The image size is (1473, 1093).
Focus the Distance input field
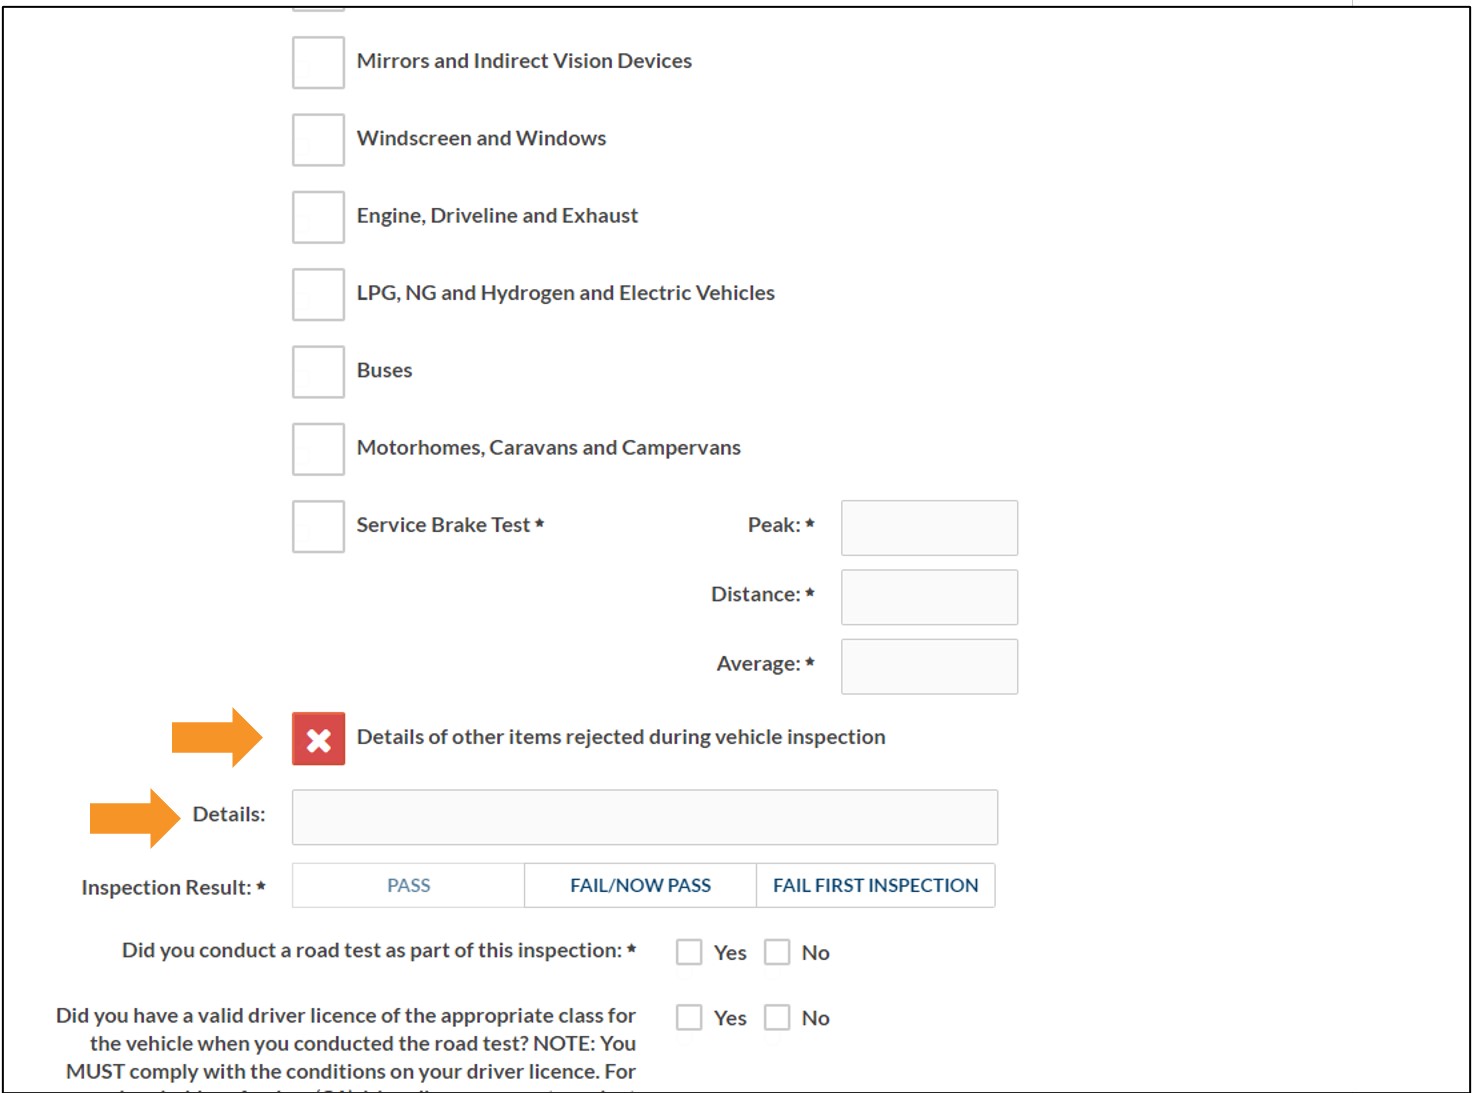[x=929, y=597]
